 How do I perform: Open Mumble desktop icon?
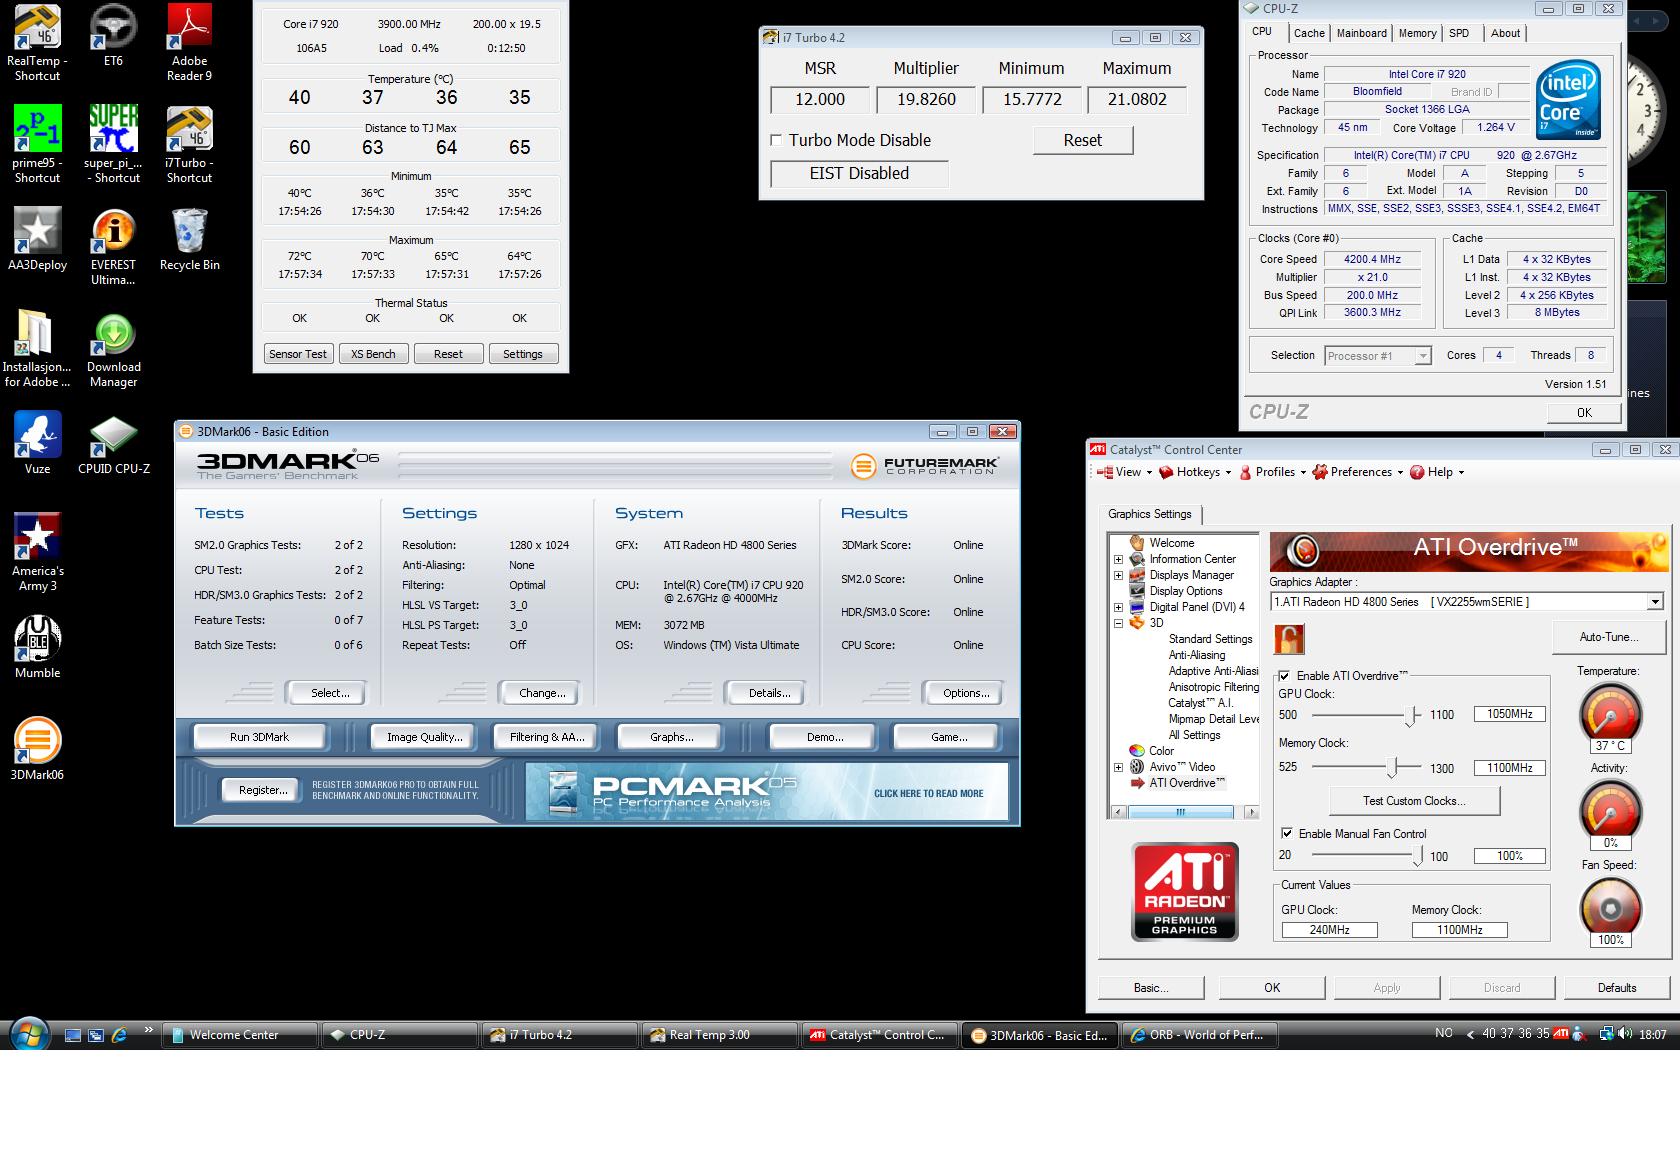(37, 647)
